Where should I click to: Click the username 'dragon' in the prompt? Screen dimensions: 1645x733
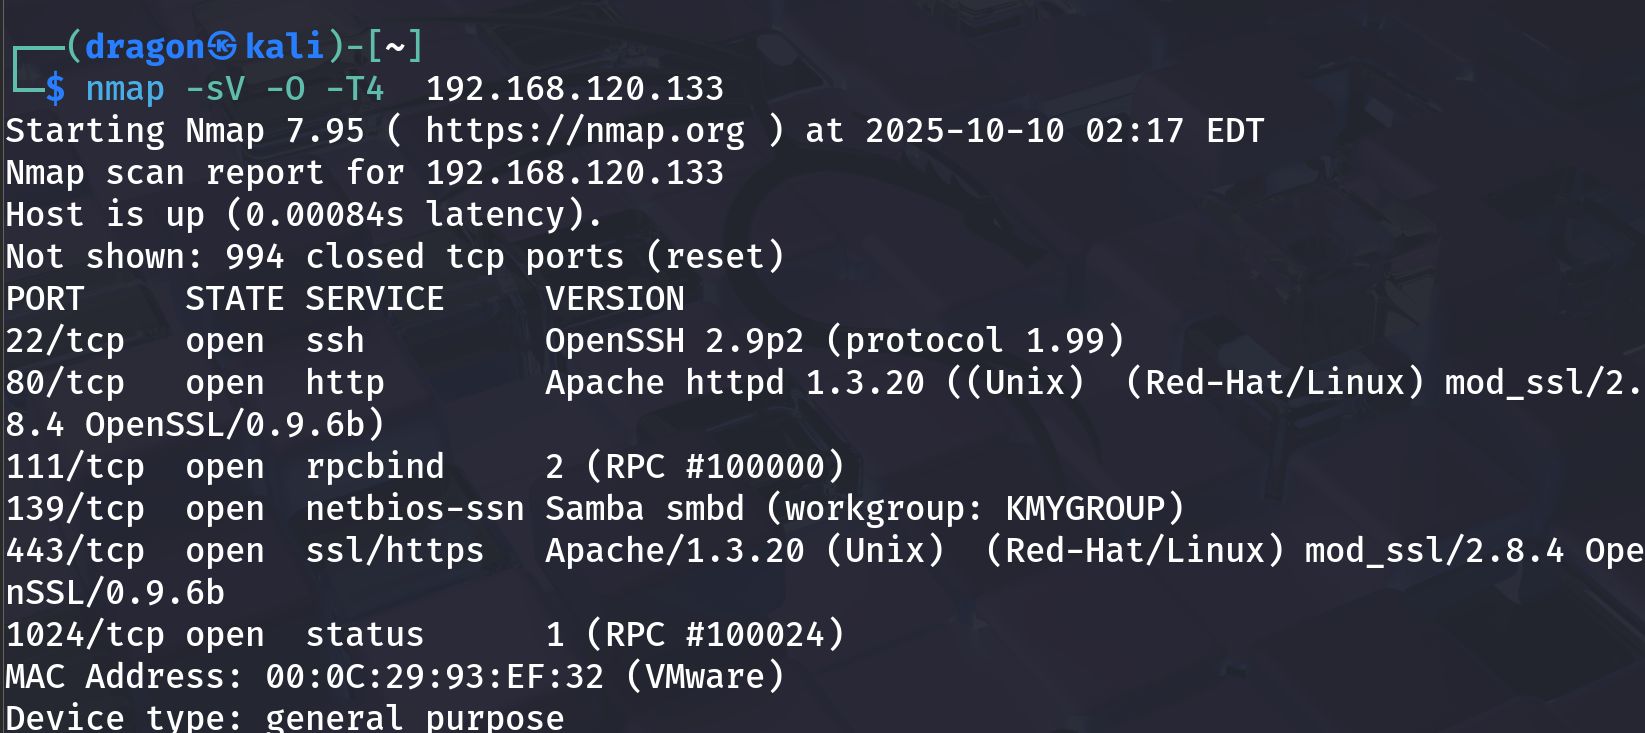145,46
